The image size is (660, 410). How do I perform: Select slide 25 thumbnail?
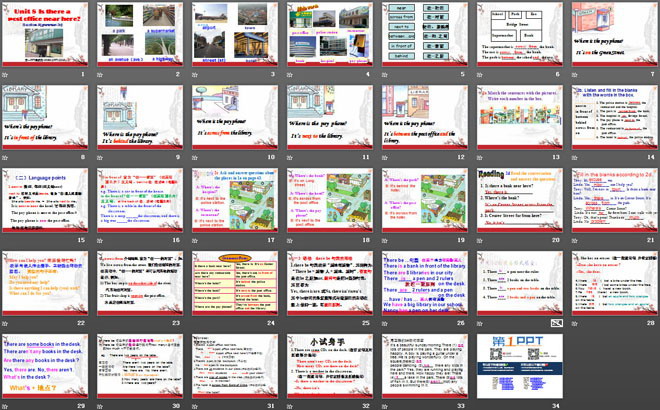click(x=330, y=283)
